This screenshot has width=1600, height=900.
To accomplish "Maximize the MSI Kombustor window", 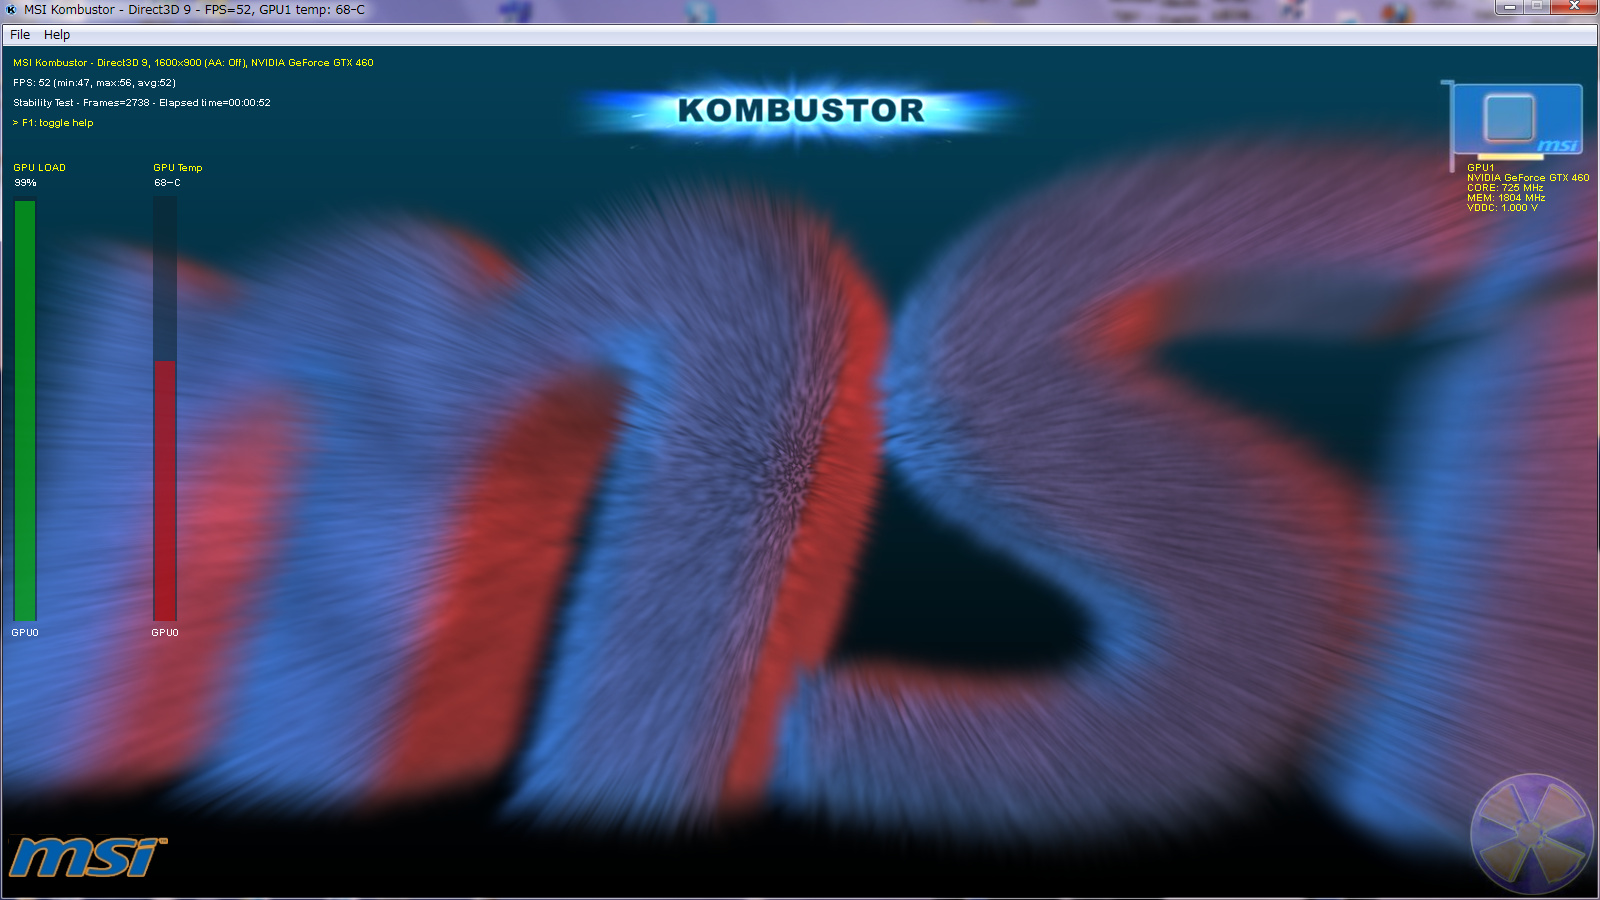I will tap(1537, 7).
